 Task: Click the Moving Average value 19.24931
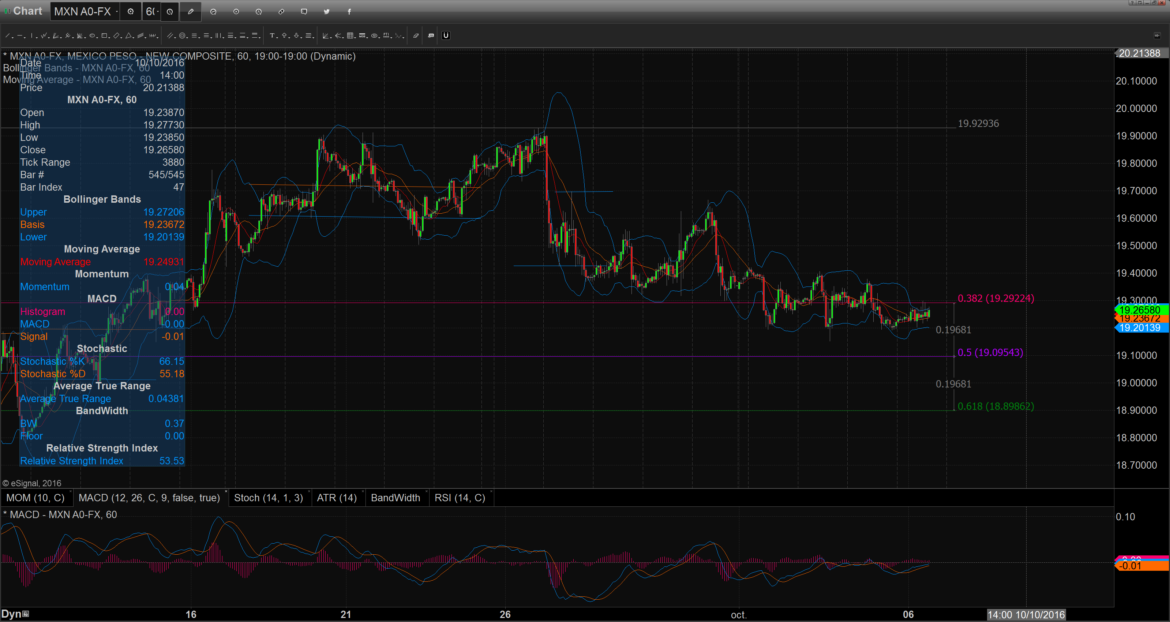click(163, 262)
